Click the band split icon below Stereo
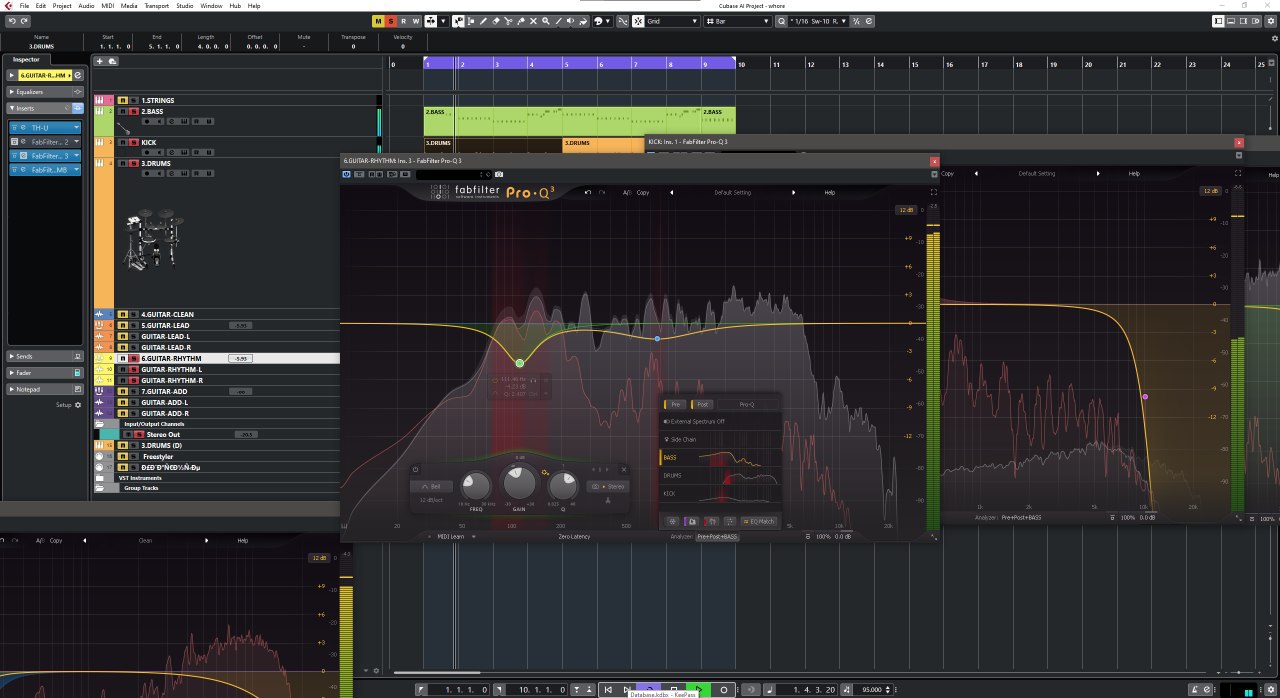The width and height of the screenshot is (1280, 698). 608,500
